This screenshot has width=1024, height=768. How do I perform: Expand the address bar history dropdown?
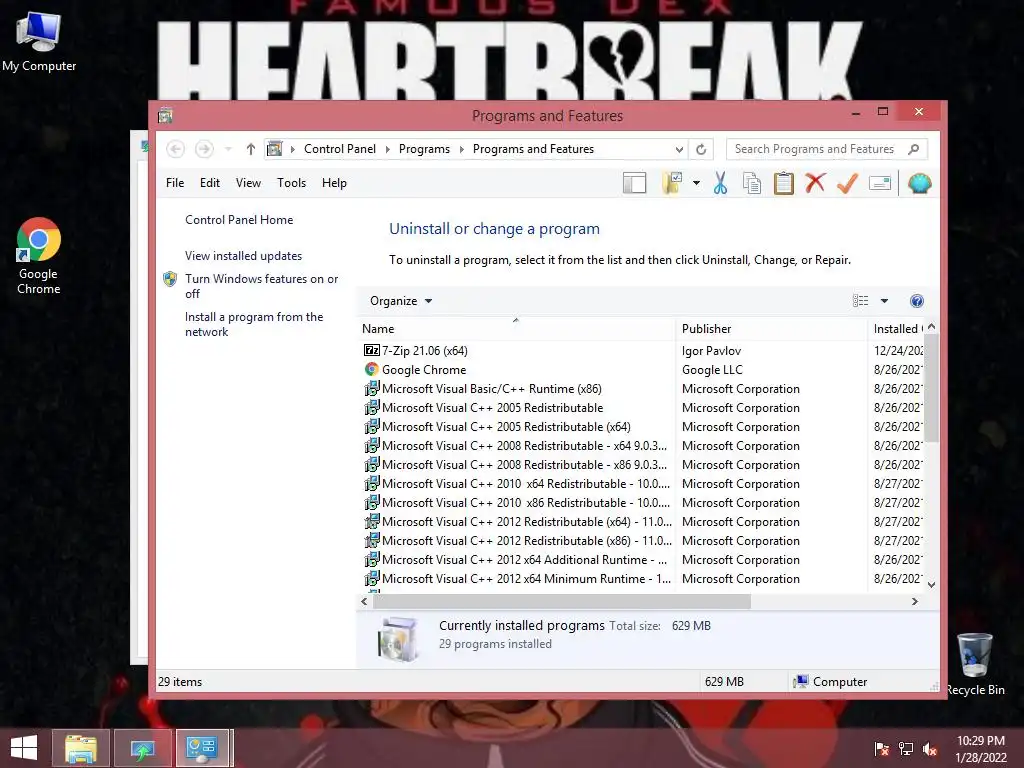point(679,150)
